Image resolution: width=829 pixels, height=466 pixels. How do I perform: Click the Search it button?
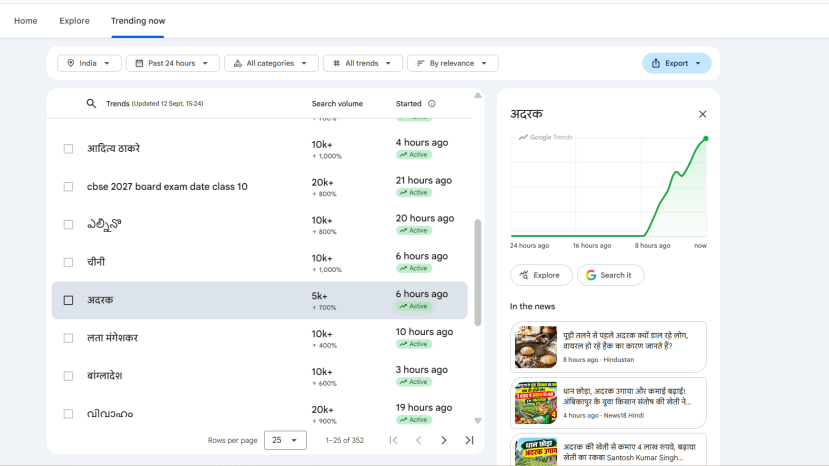[x=610, y=275]
